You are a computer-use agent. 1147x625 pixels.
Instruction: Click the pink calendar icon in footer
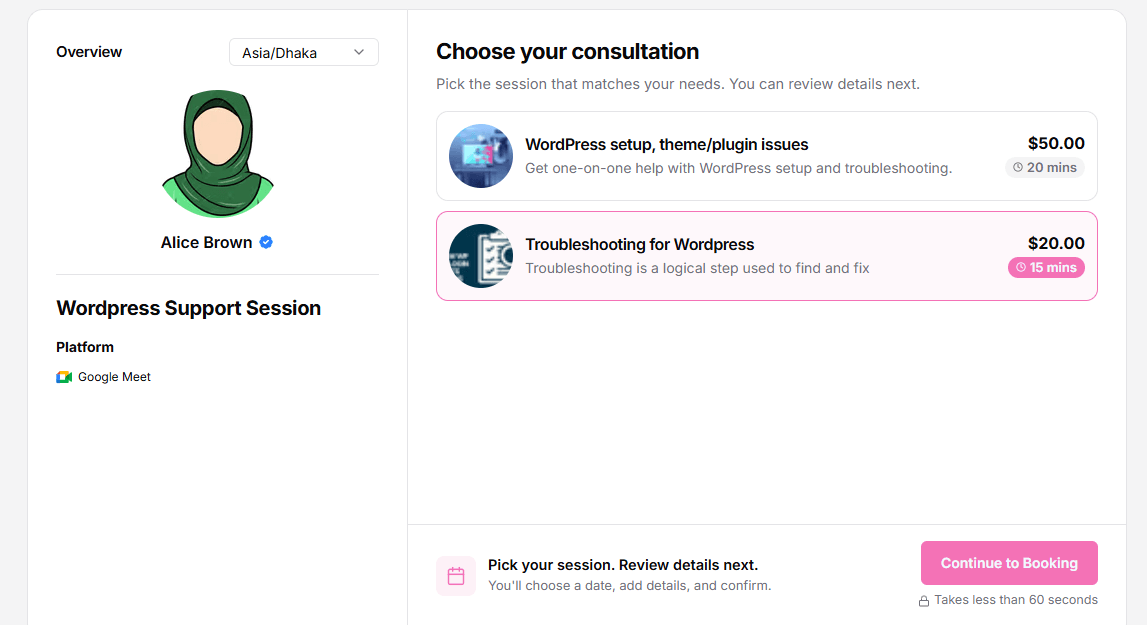(456, 576)
